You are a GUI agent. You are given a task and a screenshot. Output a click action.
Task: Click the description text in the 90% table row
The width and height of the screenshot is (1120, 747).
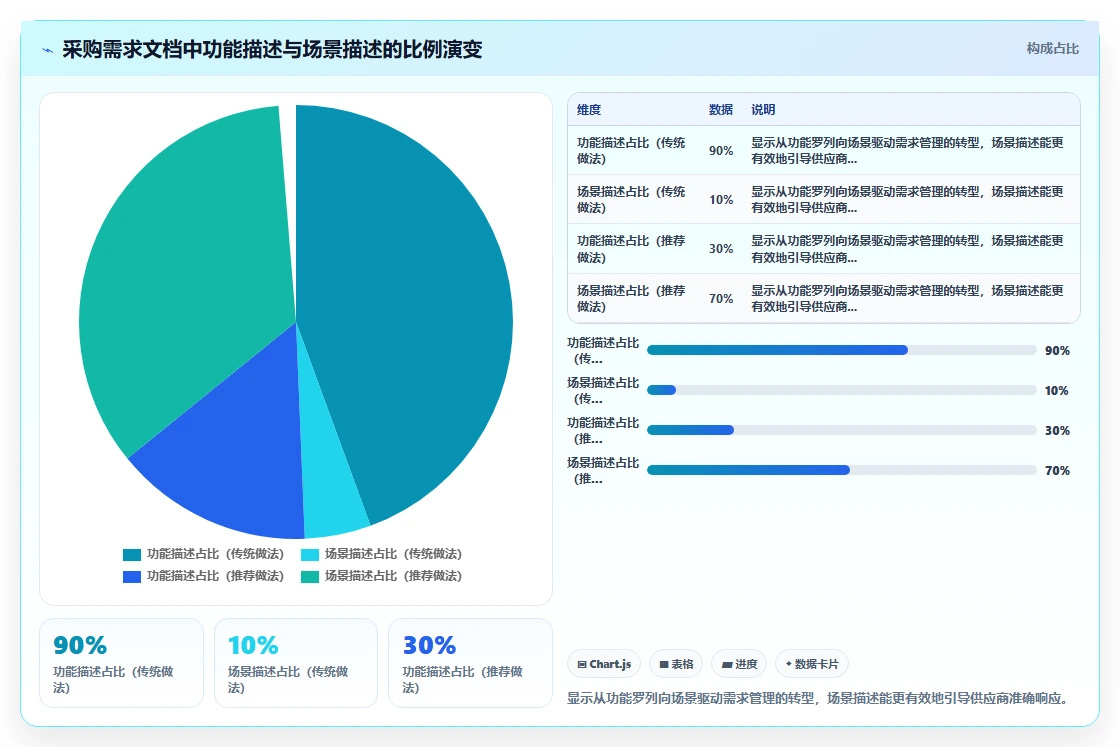point(906,151)
